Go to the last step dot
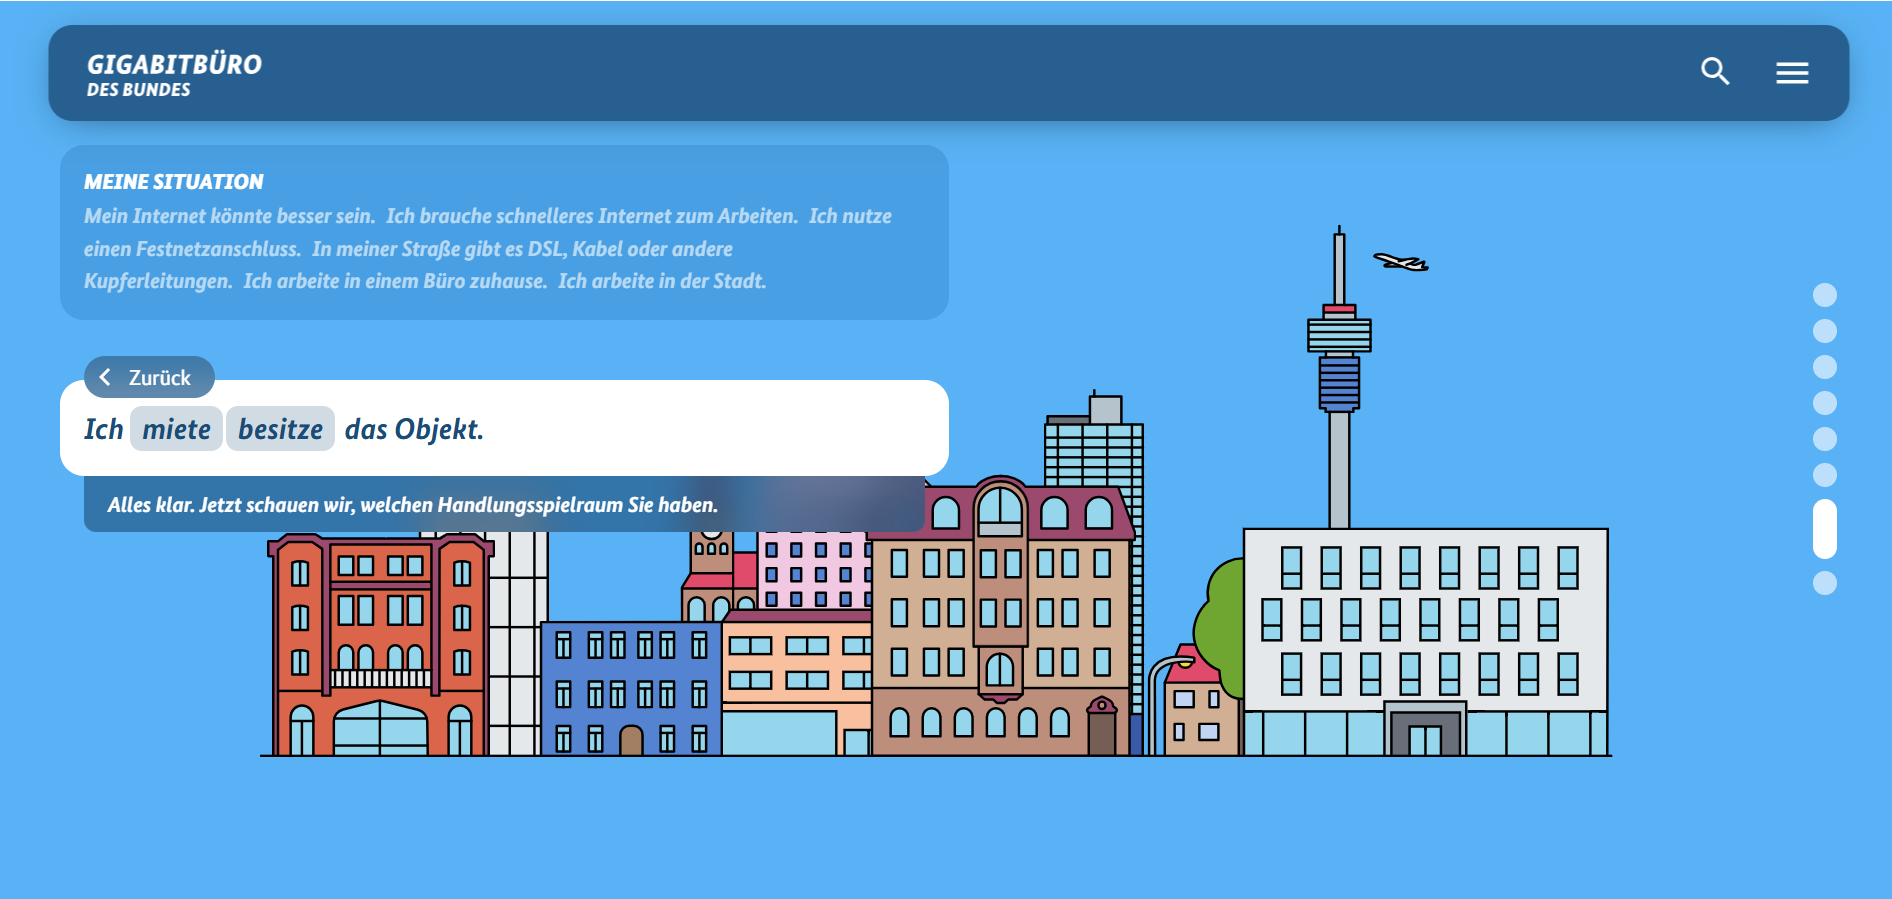1892x899 pixels. pos(1825,583)
